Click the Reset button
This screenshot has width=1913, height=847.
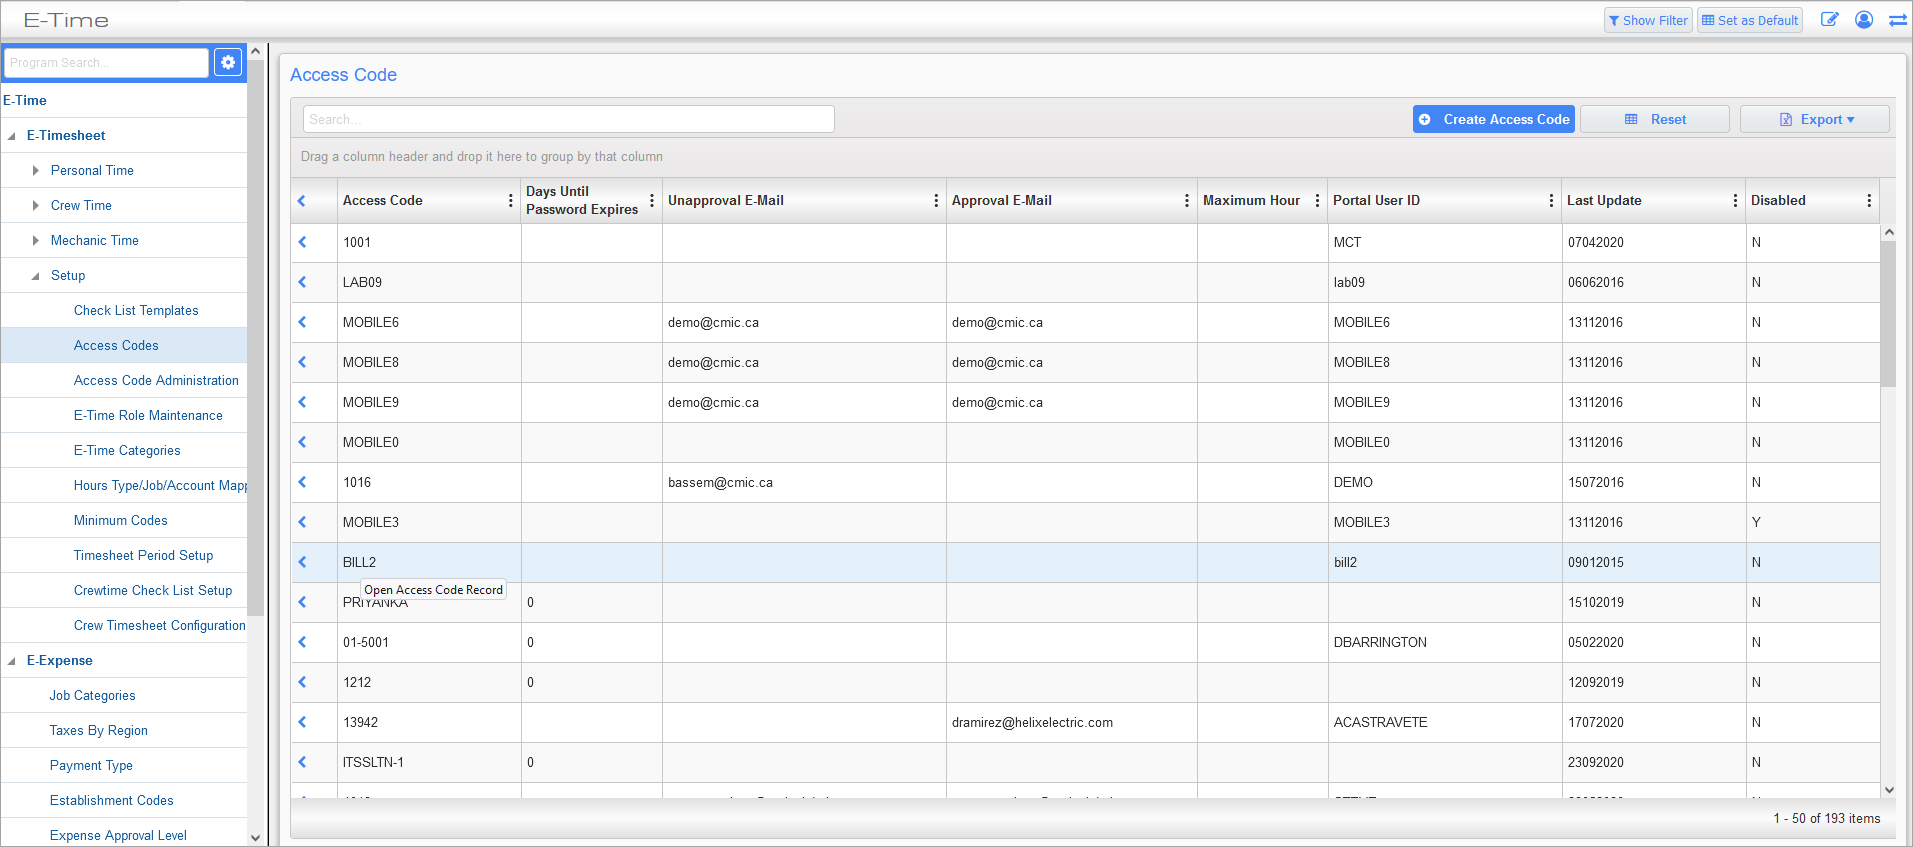point(1655,119)
